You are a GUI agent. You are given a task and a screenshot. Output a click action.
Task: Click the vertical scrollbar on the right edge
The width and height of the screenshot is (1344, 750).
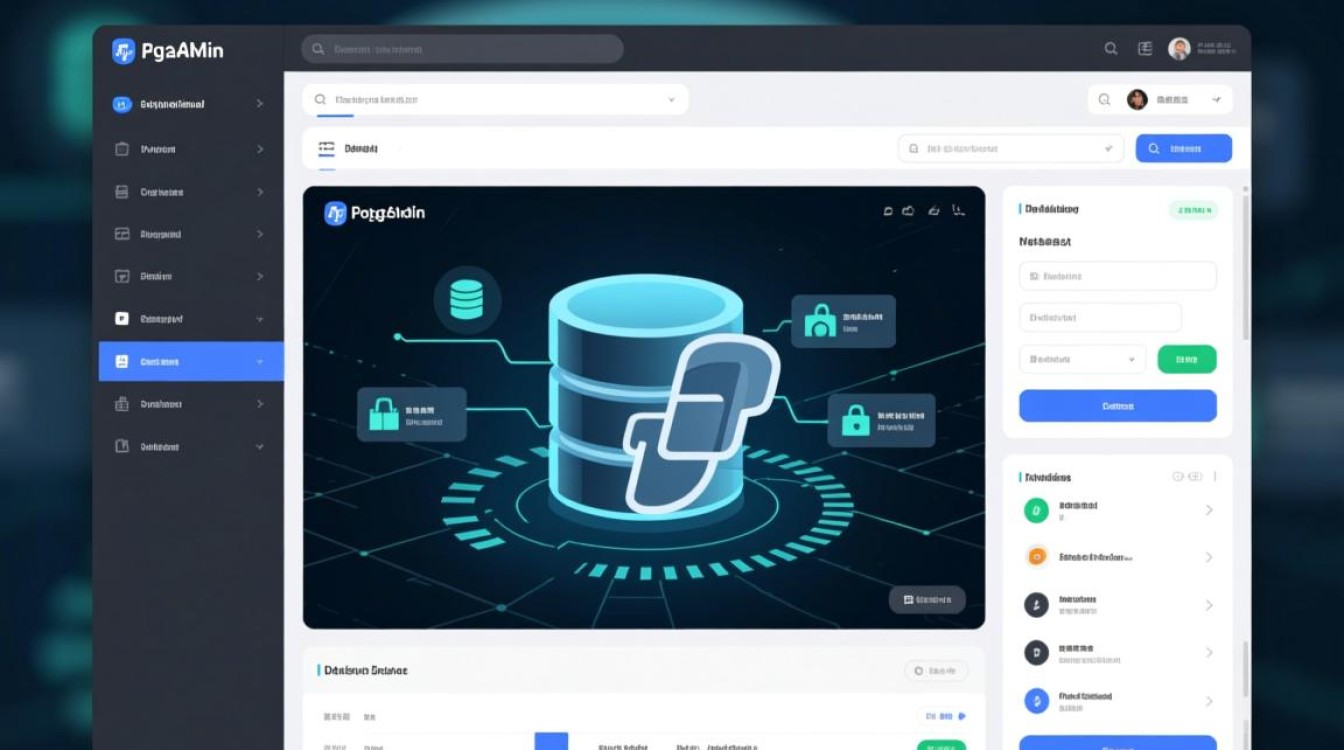pos(1245,270)
